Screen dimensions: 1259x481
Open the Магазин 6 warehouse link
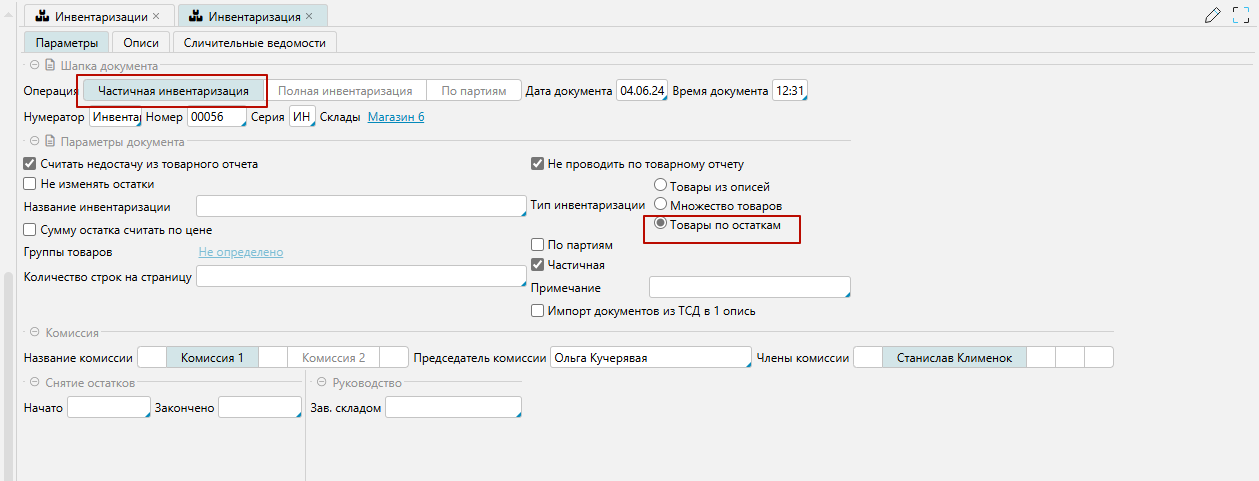[x=396, y=117]
